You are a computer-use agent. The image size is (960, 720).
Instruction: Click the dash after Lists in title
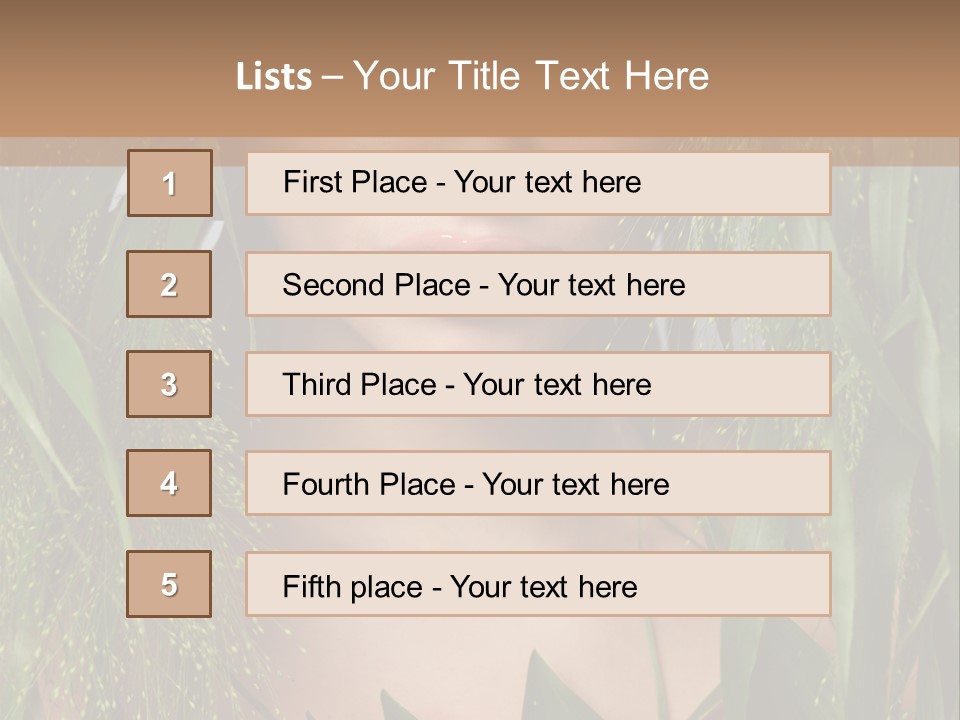point(332,77)
